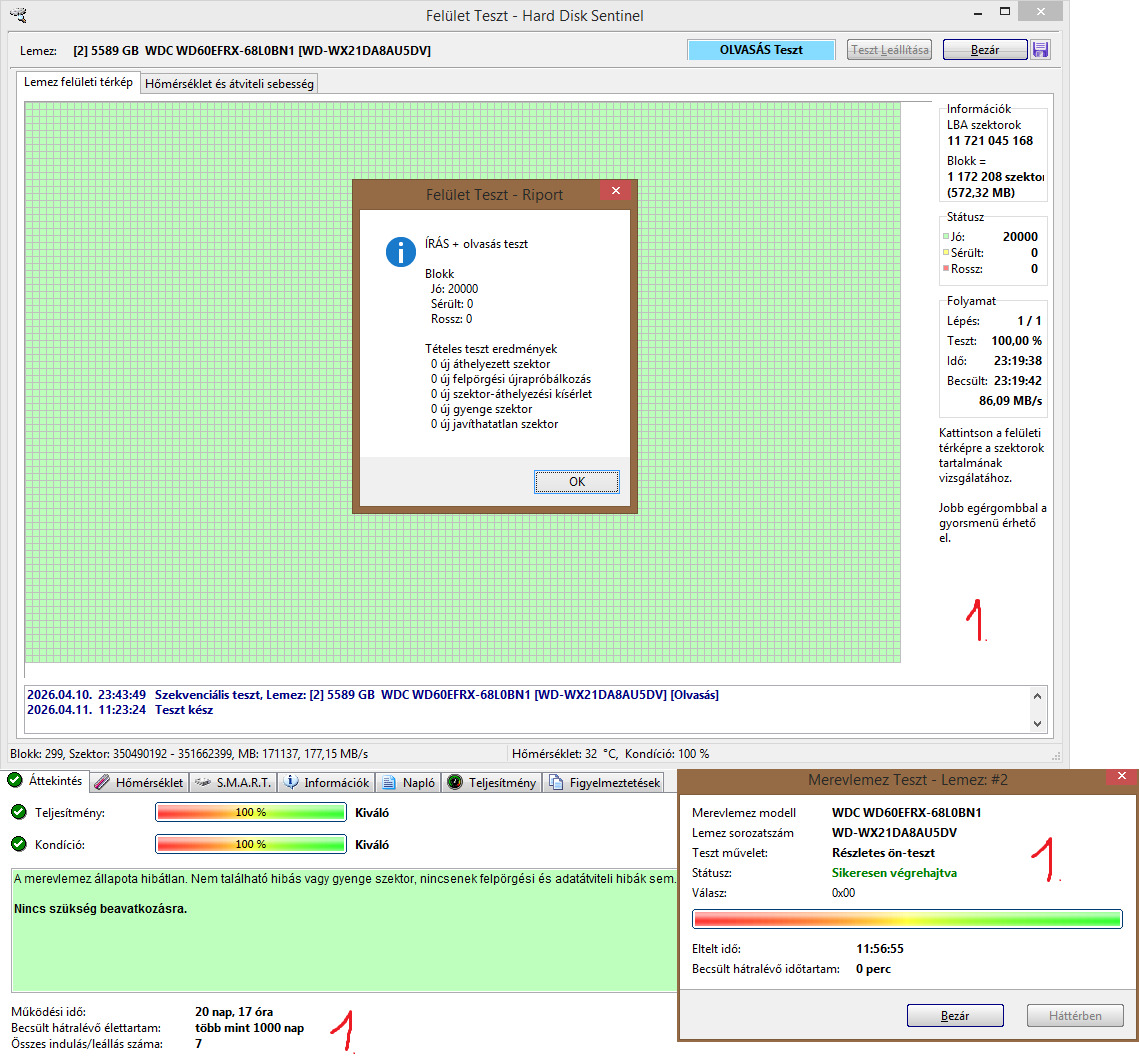Open the S.M.A.R.T. tab

(x=234, y=782)
